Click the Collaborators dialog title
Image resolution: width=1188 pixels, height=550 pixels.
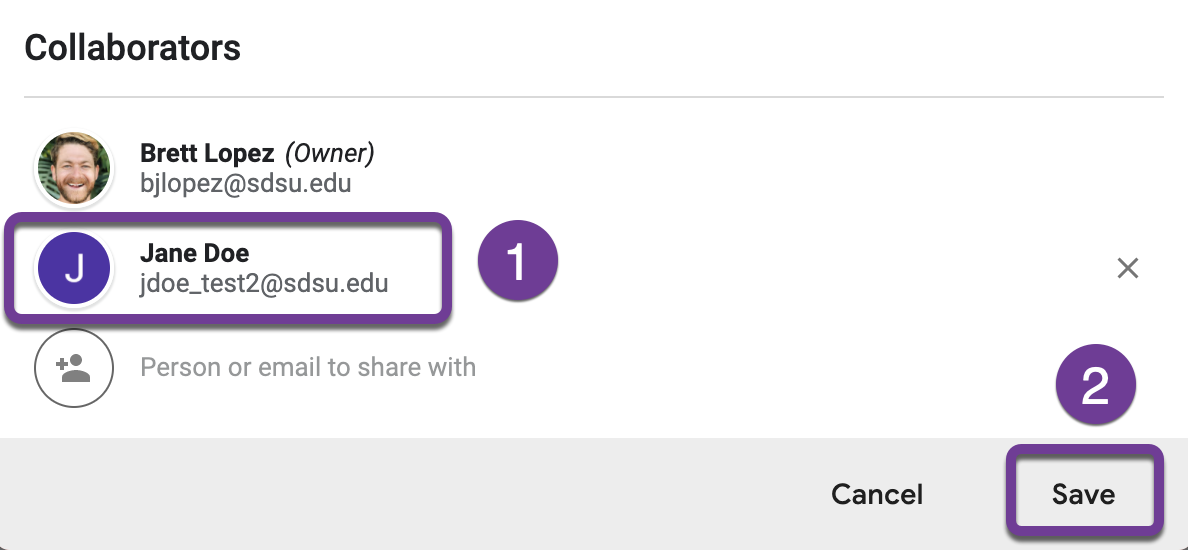coord(132,47)
